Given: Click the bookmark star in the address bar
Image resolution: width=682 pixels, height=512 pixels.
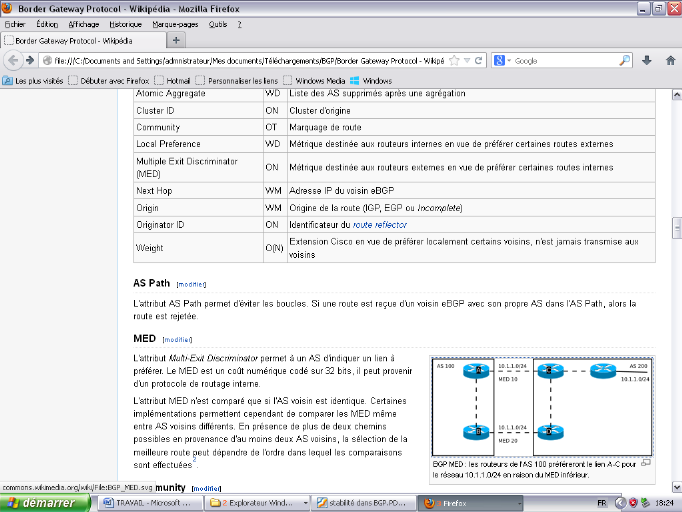Looking at the screenshot, I should [x=455, y=60].
